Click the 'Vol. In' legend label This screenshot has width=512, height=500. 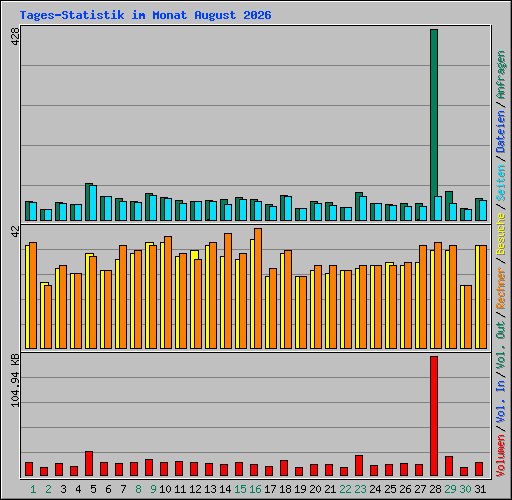501,402
